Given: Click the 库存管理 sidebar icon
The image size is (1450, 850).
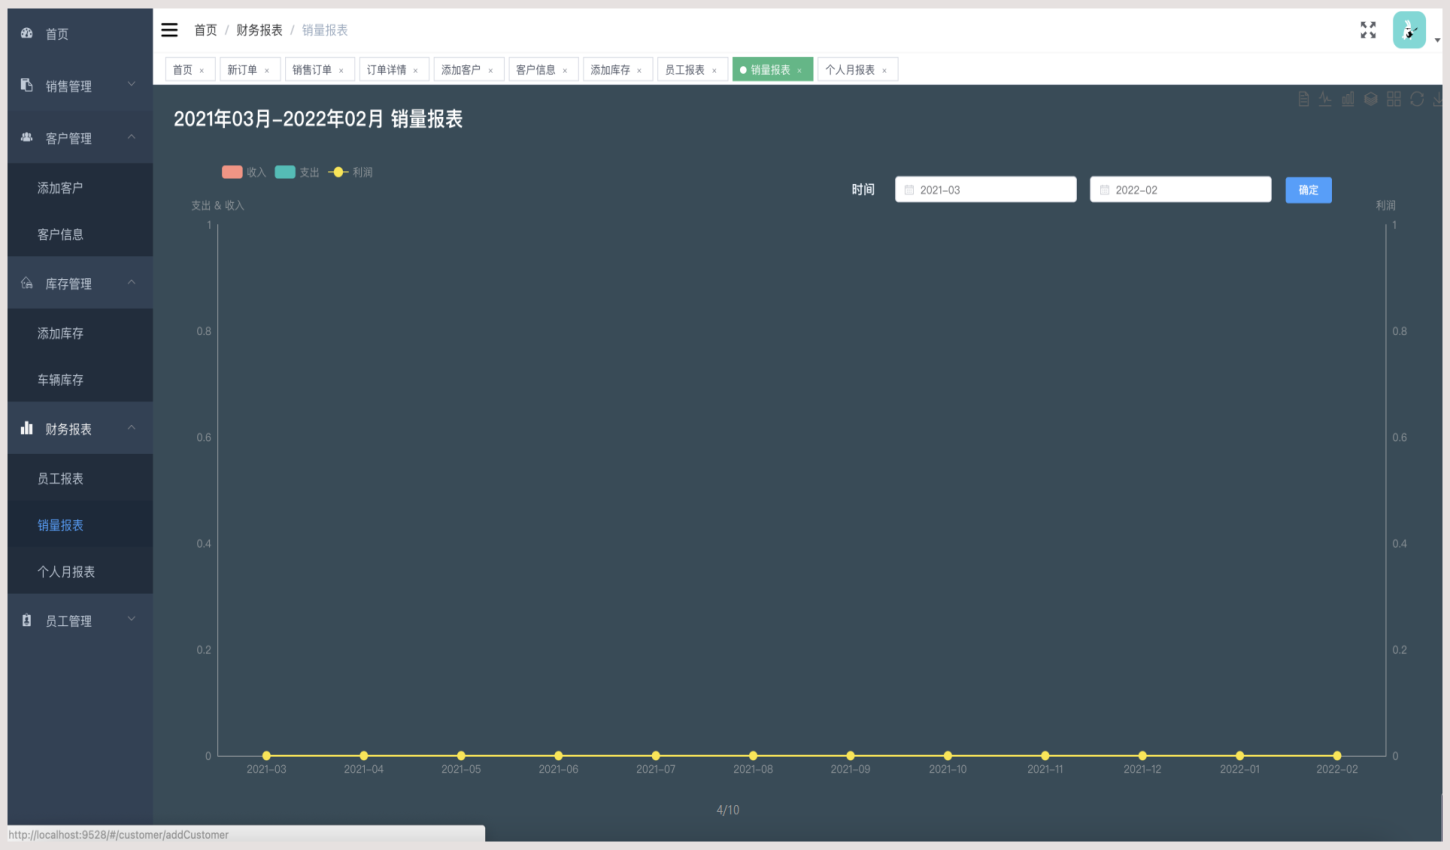Looking at the screenshot, I should [x=27, y=283].
